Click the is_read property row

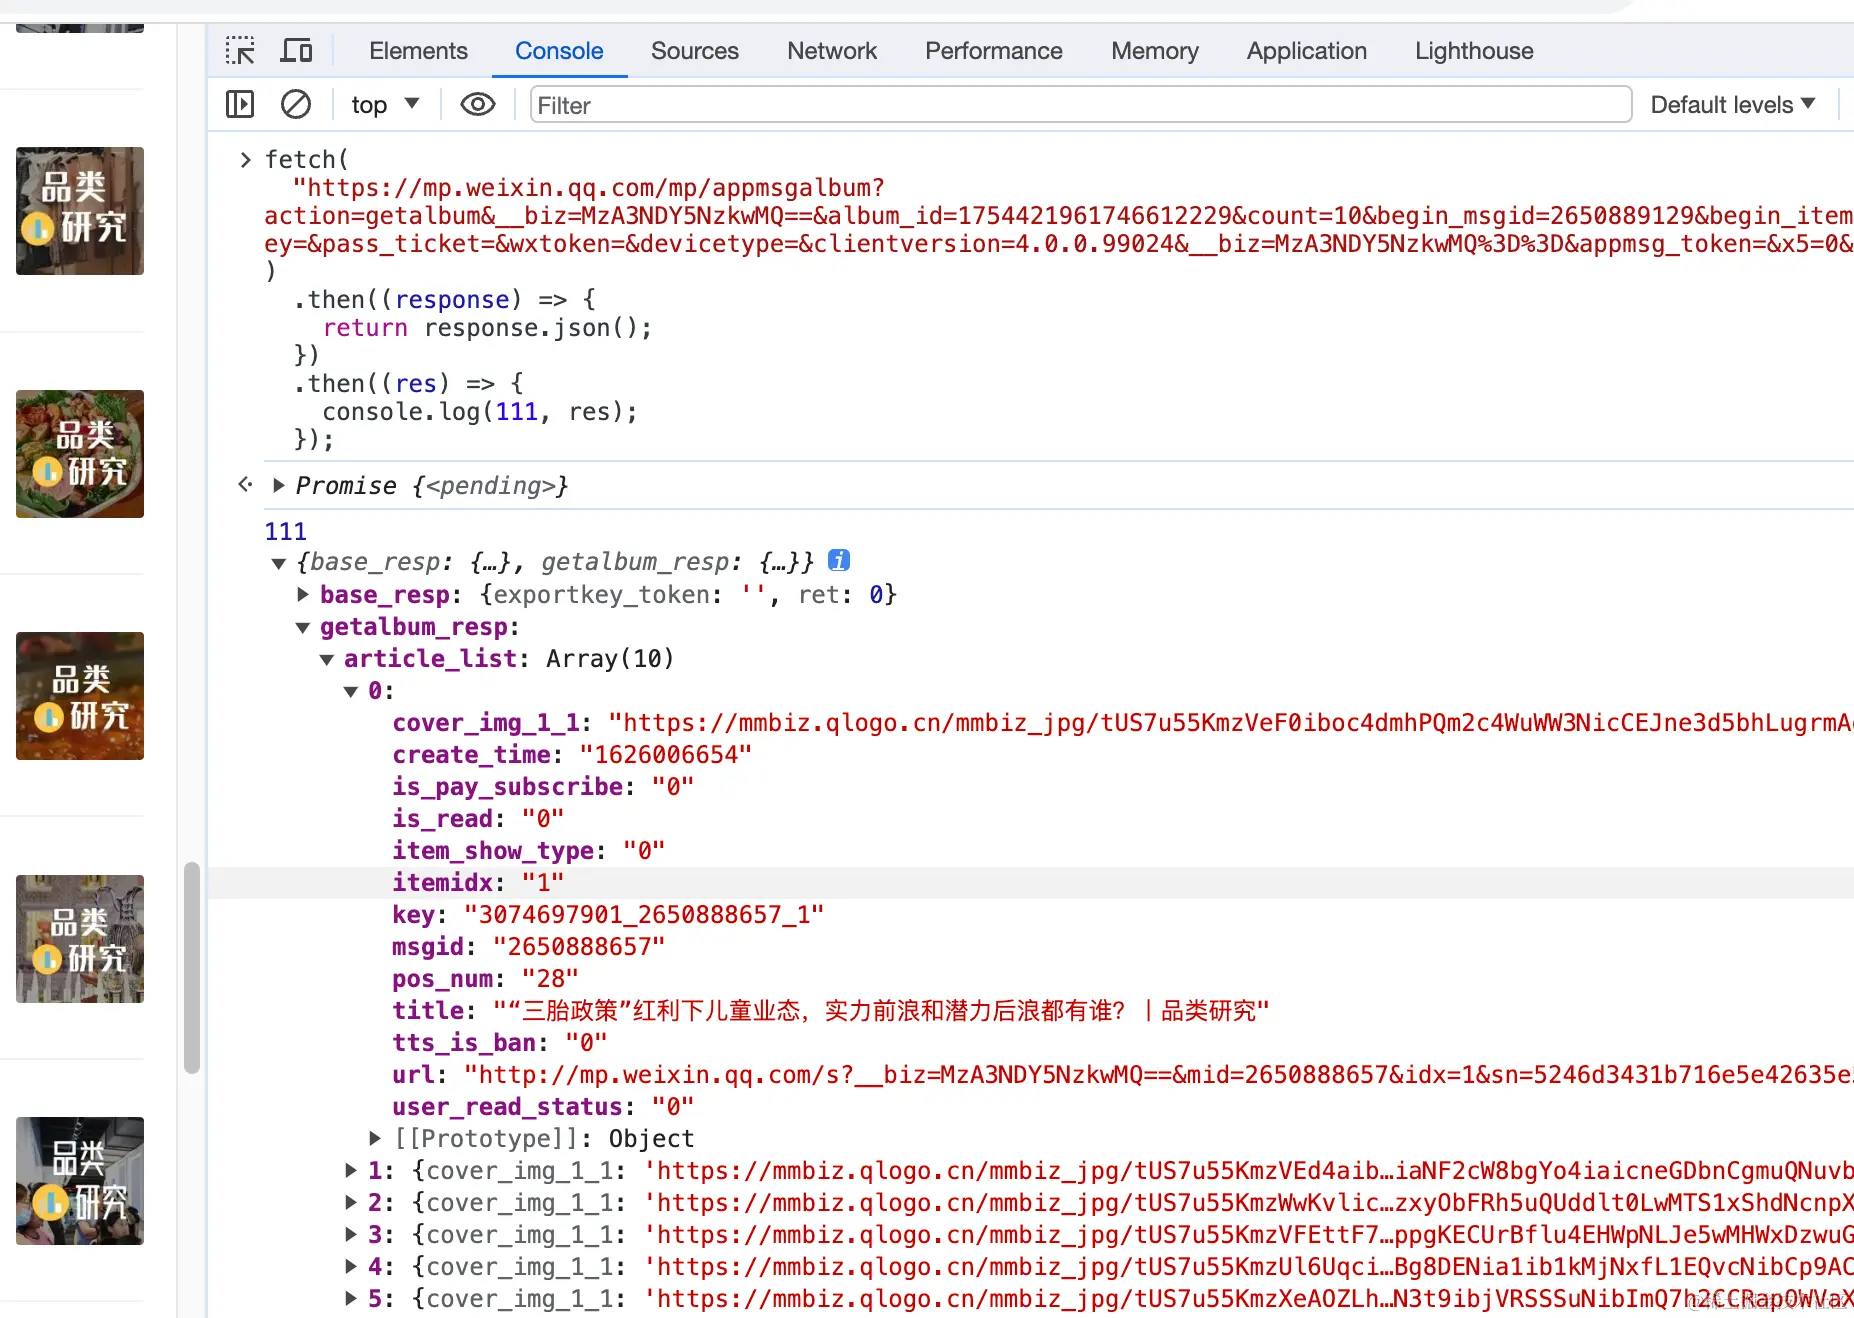point(478,819)
